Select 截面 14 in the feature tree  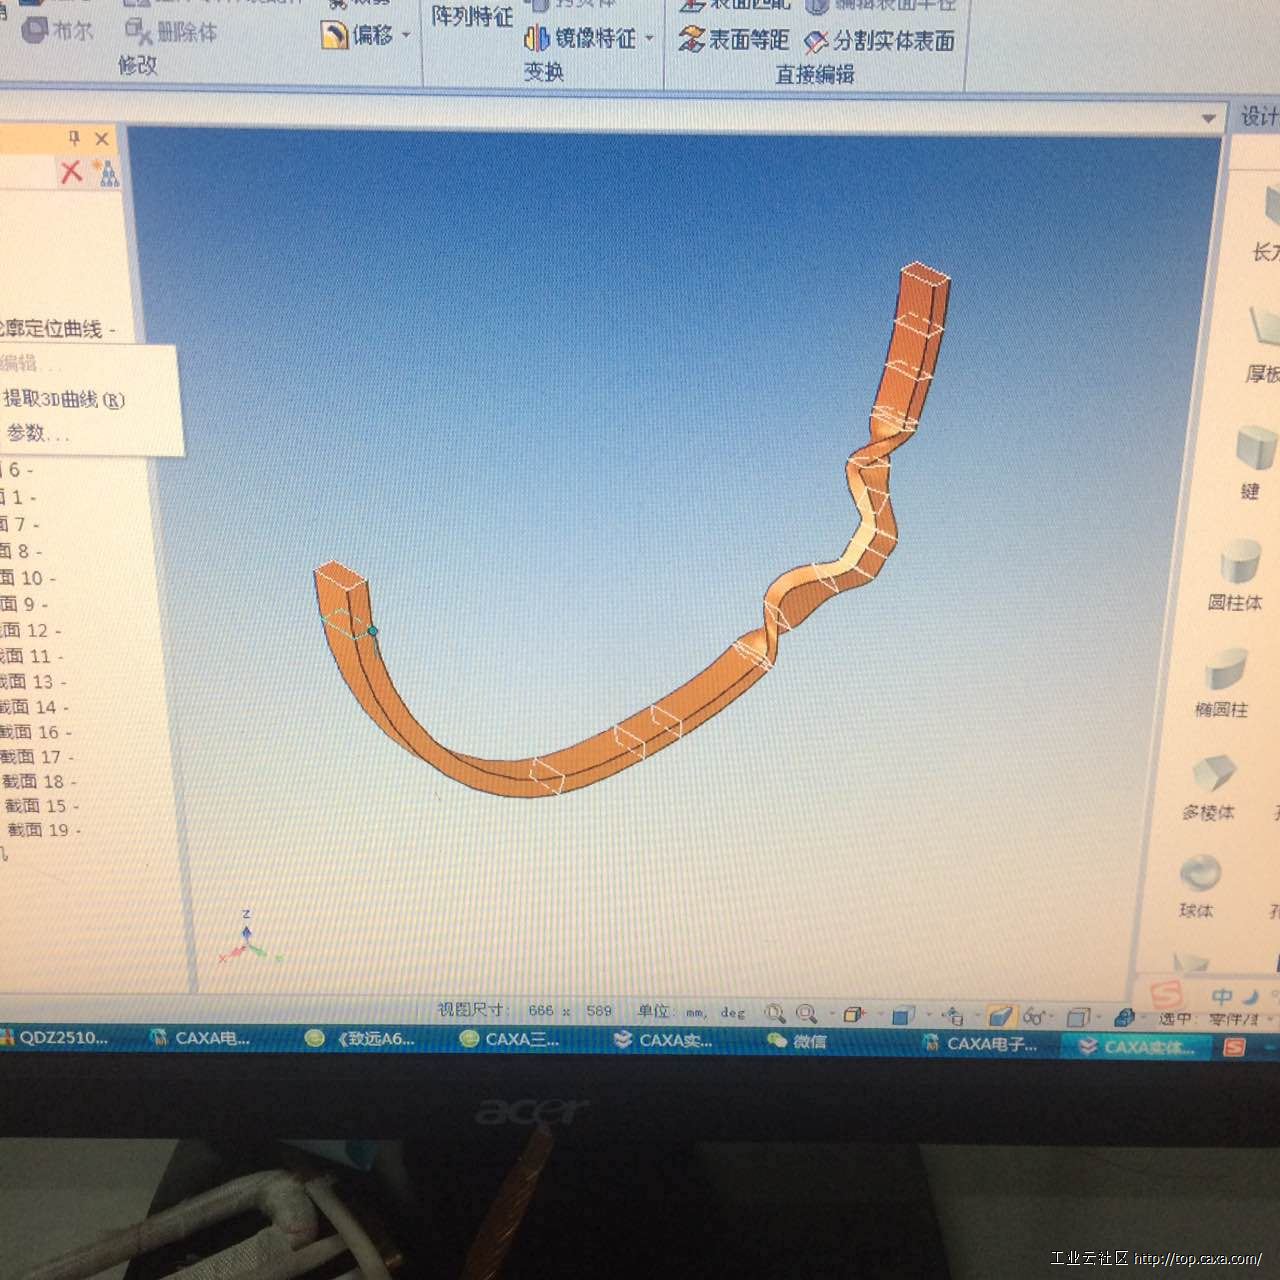point(36,707)
